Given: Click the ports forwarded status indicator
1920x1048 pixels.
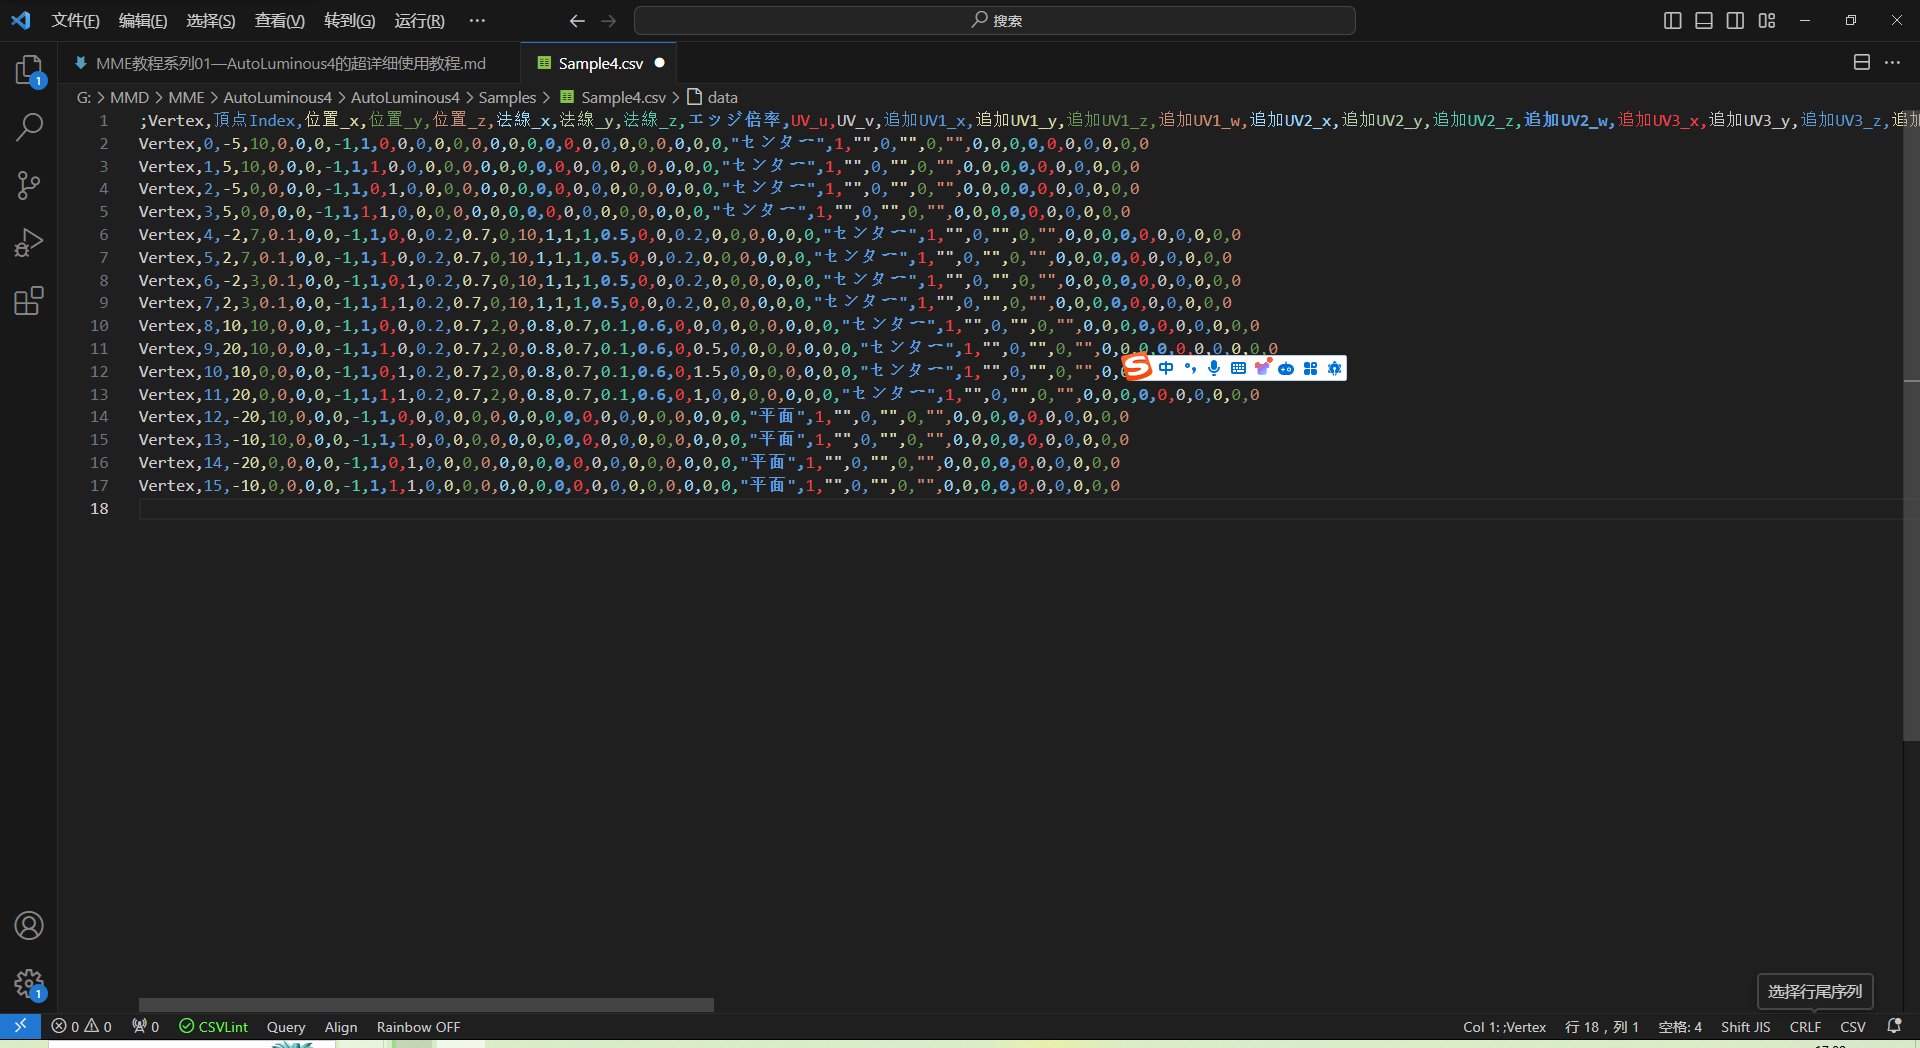Looking at the screenshot, I should coord(145,1026).
